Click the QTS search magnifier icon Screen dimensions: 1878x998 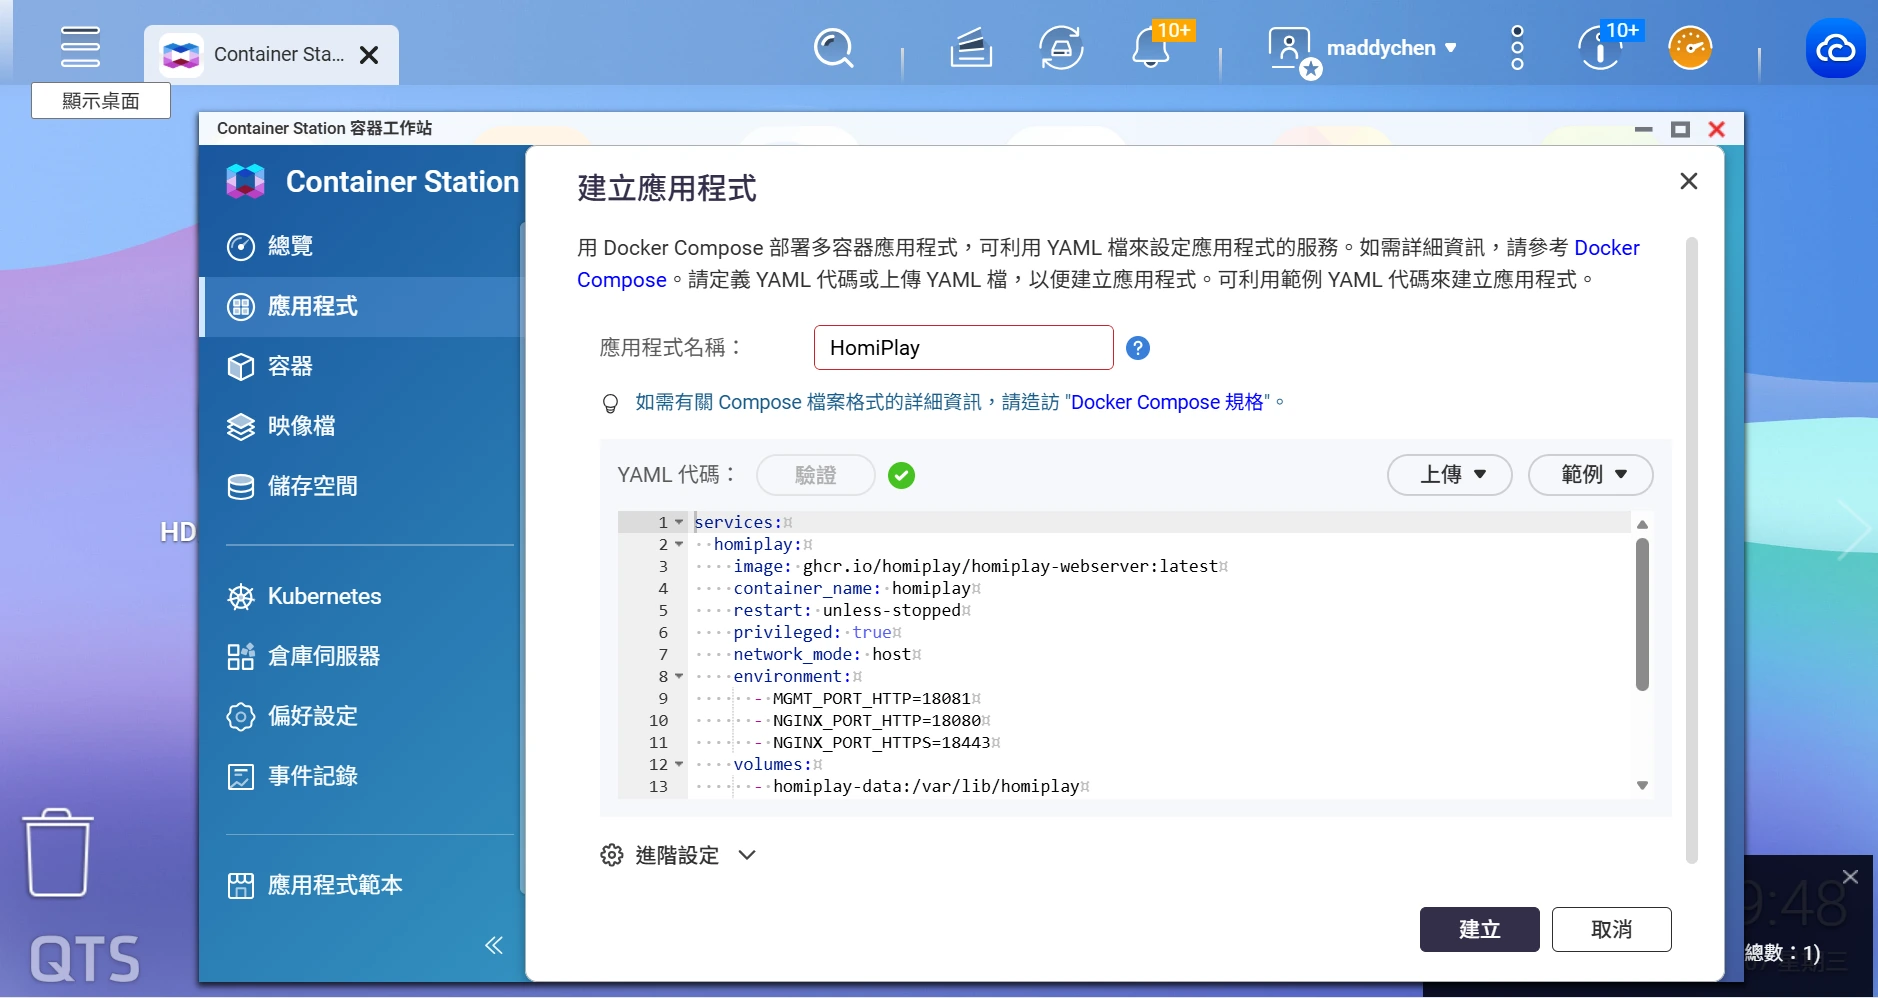coord(833,48)
